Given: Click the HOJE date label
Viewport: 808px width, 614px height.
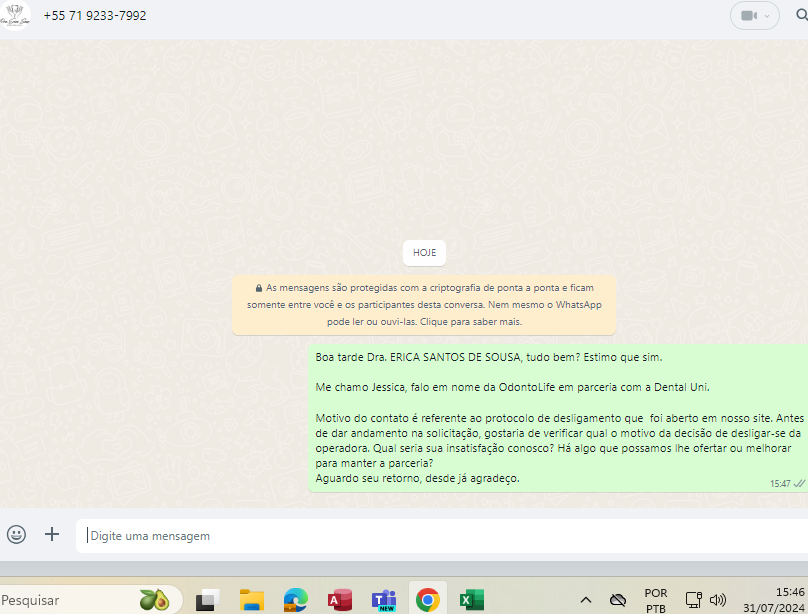Looking at the screenshot, I should 424,253.
